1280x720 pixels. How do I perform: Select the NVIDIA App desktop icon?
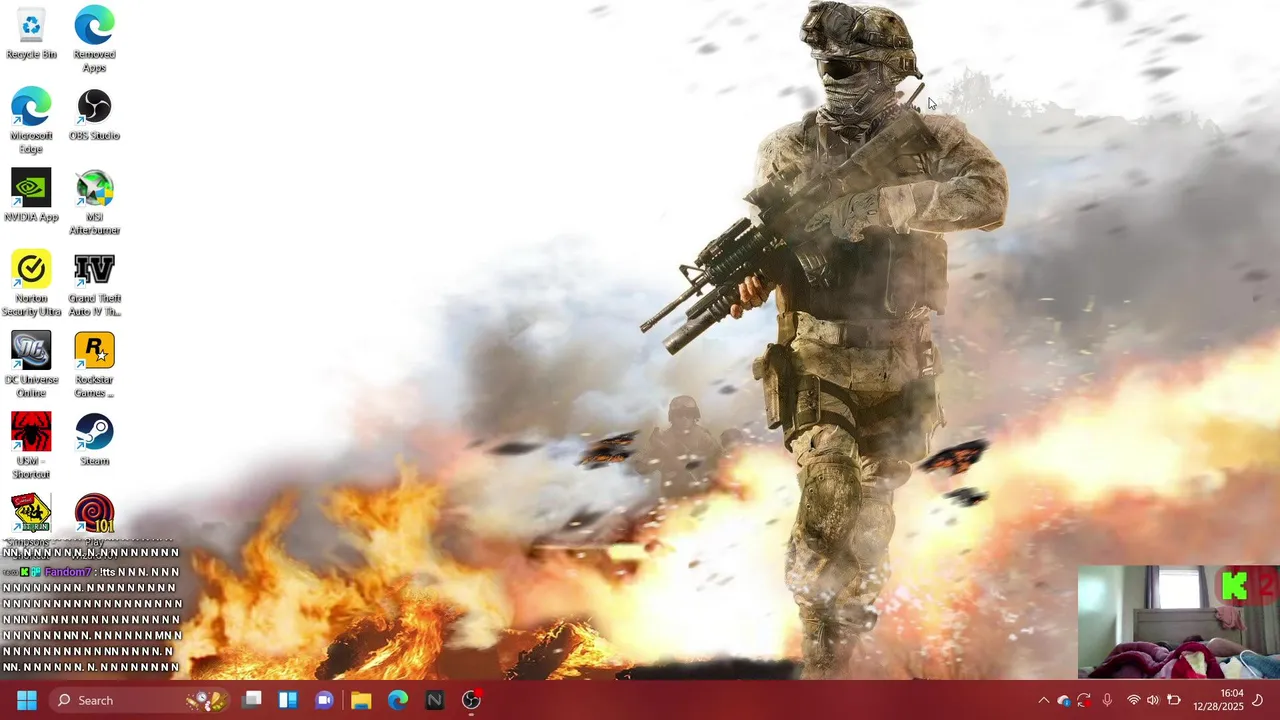tap(31, 196)
